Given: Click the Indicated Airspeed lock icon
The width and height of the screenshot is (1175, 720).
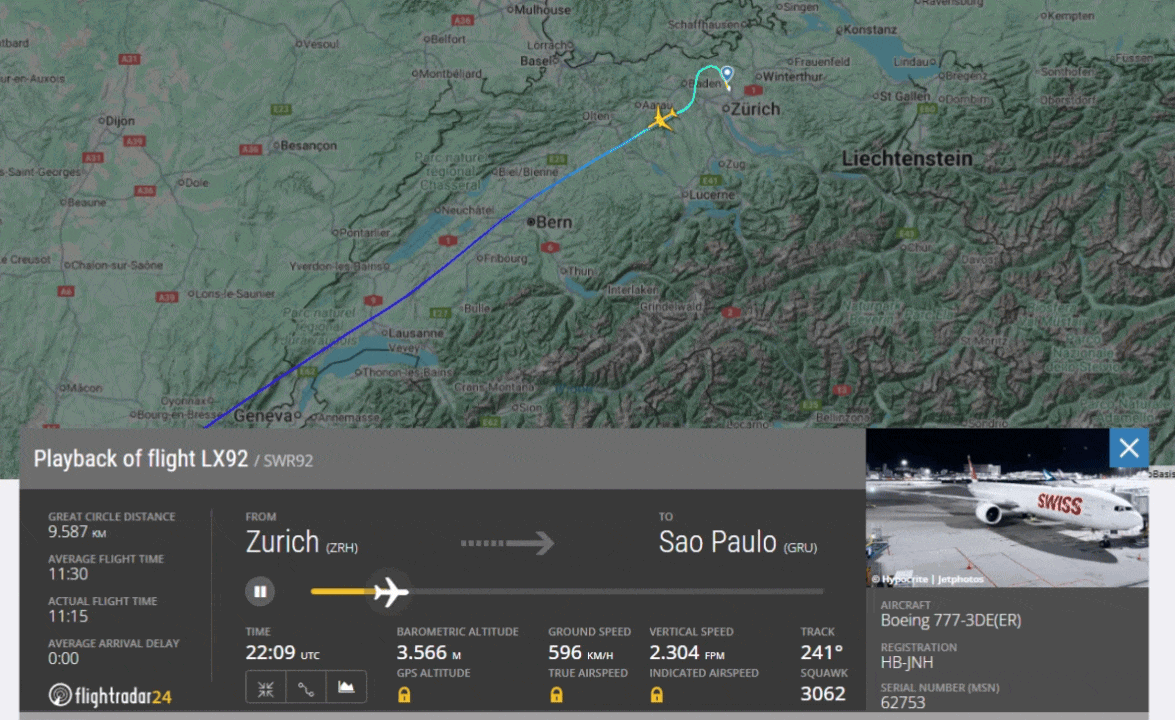Looking at the screenshot, I should [656, 695].
